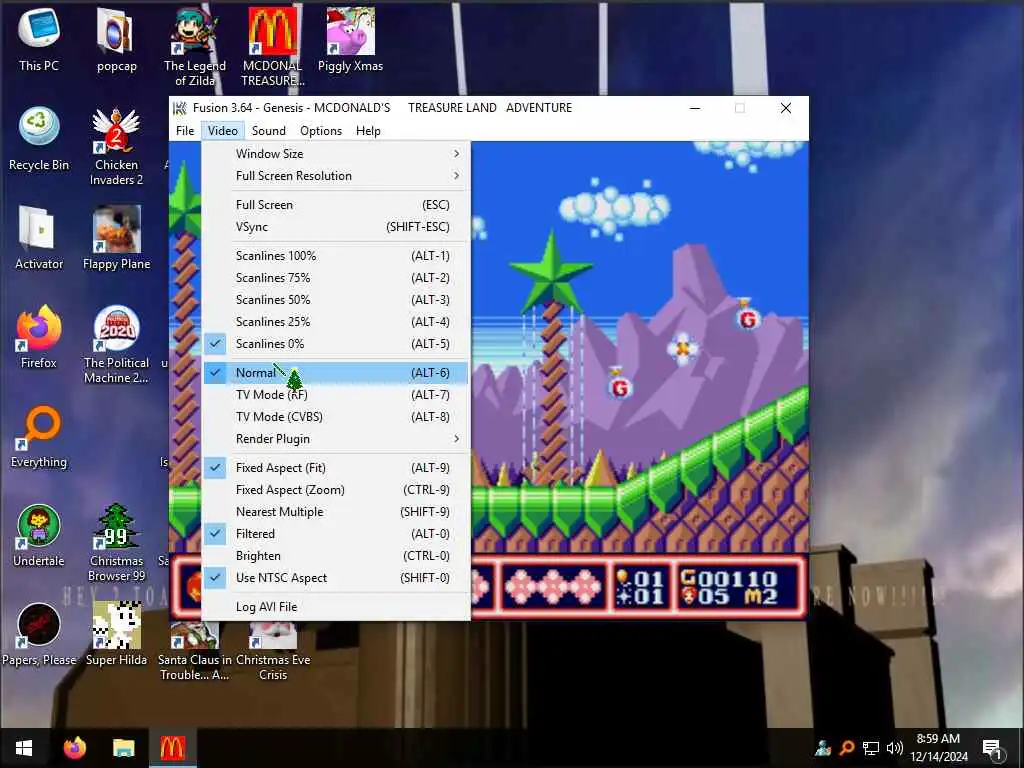Open Chicken Invaders 2 shortcut

tap(116, 146)
